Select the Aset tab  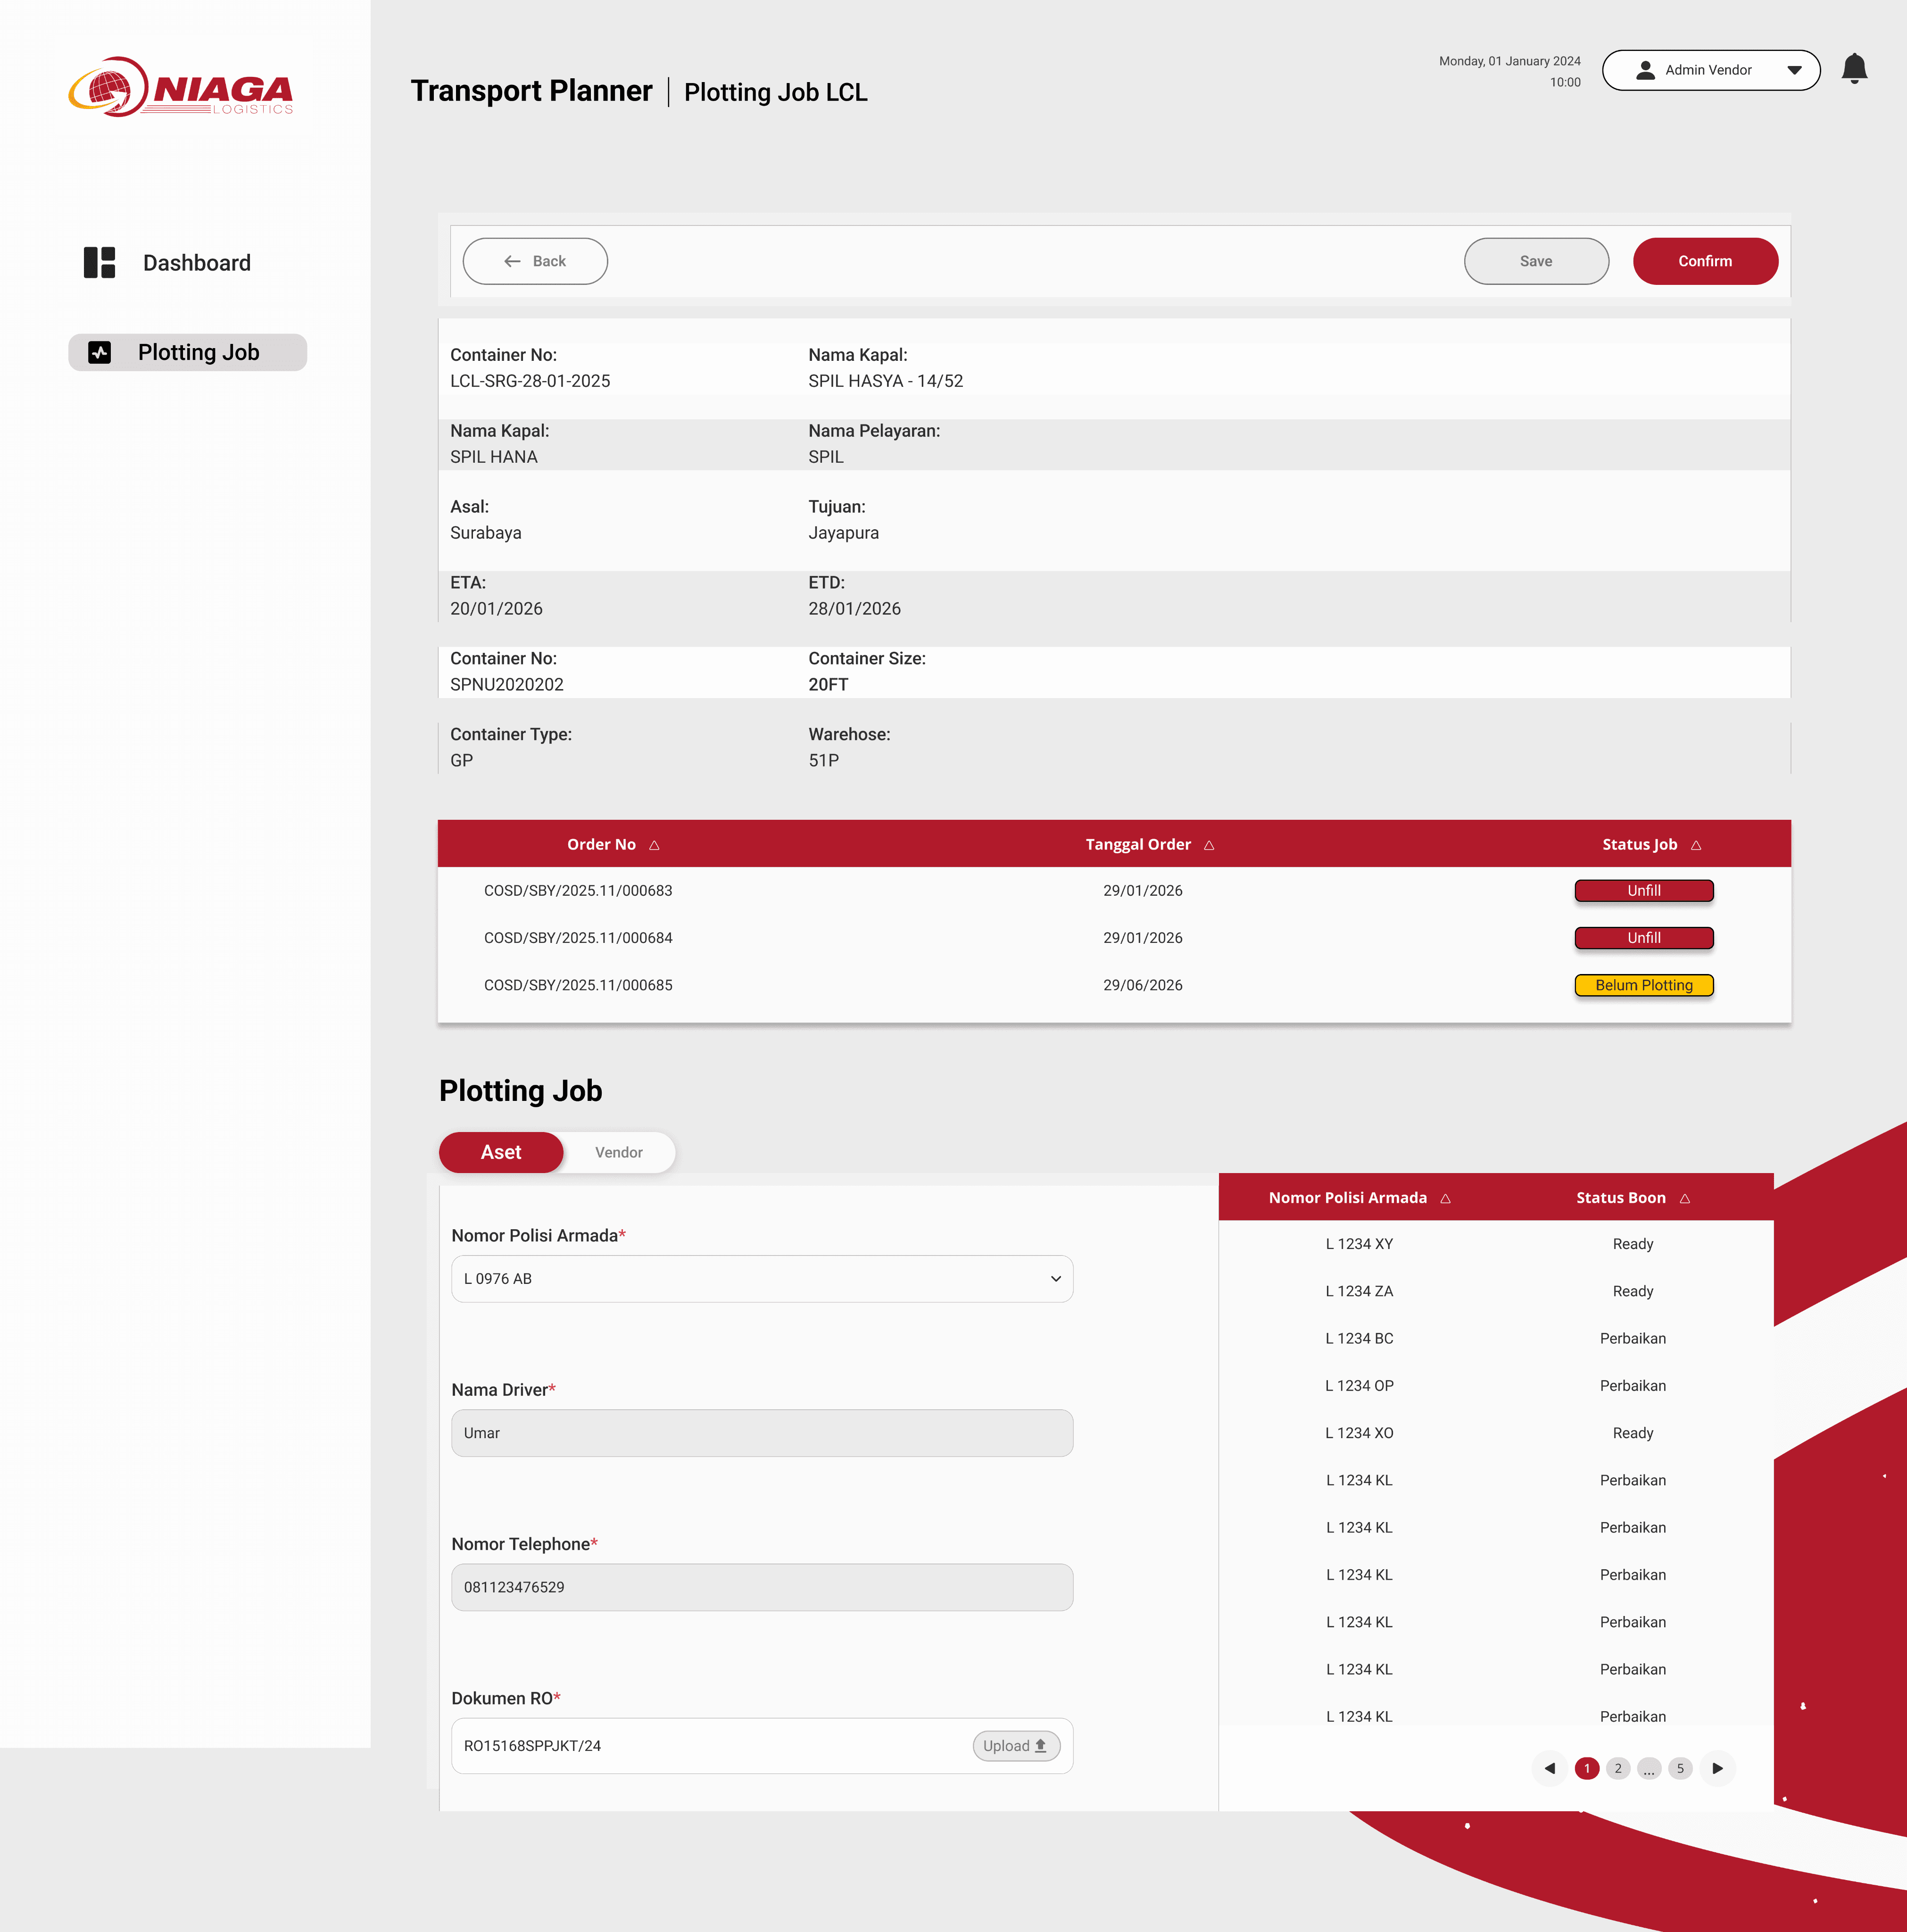(501, 1152)
